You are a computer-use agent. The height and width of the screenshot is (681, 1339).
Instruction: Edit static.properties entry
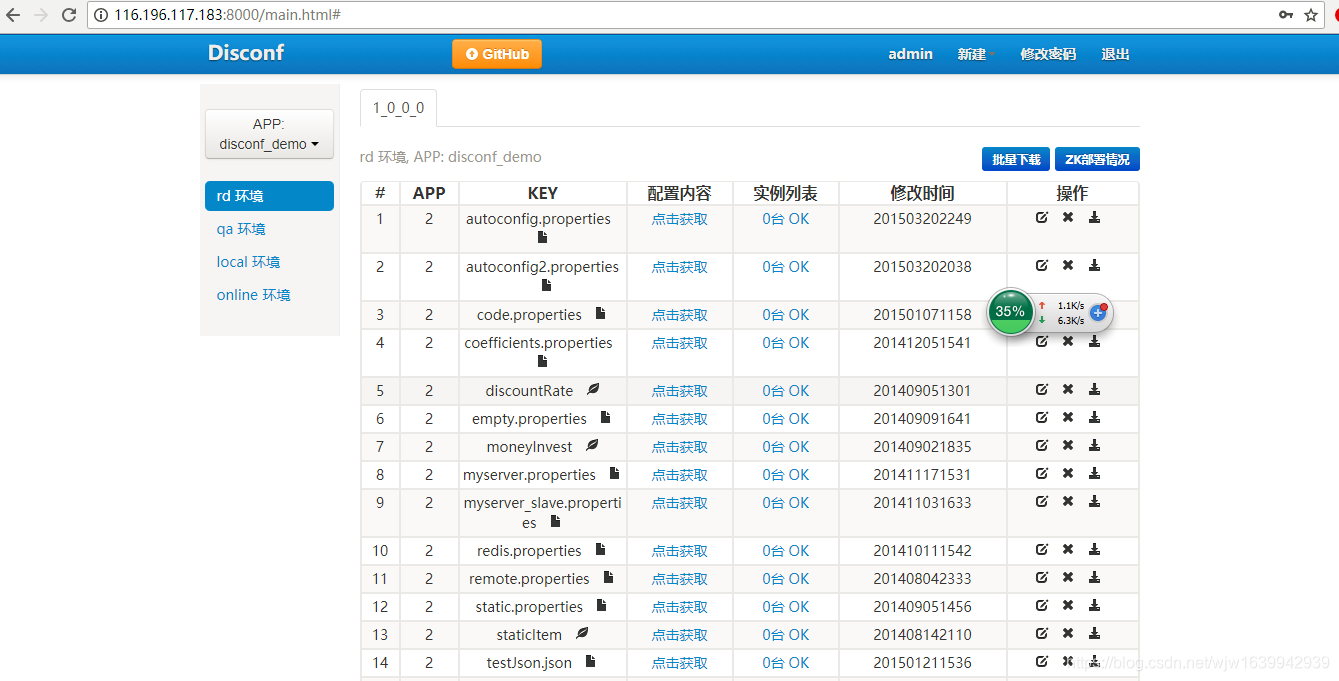pos(1042,605)
